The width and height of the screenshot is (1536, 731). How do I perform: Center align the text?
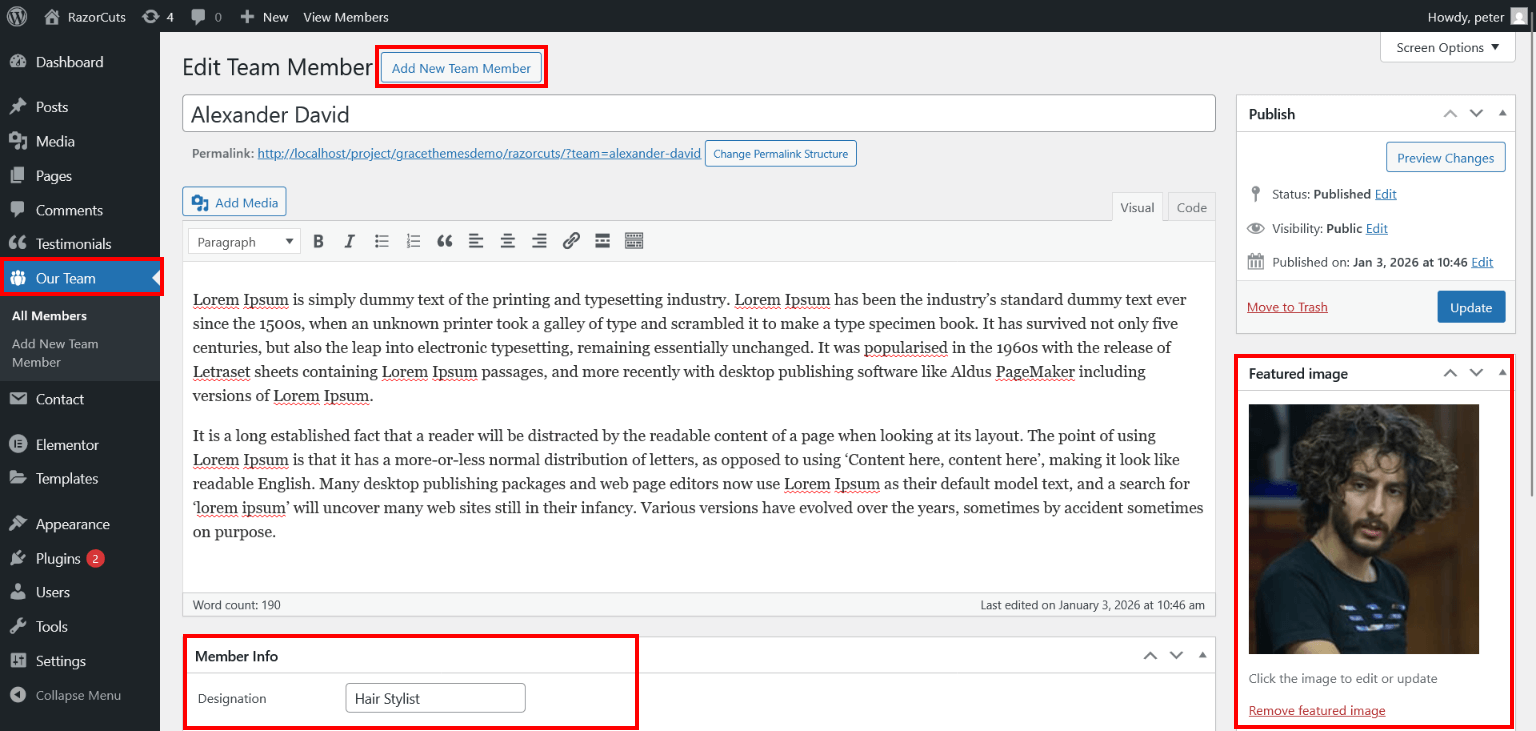click(508, 241)
